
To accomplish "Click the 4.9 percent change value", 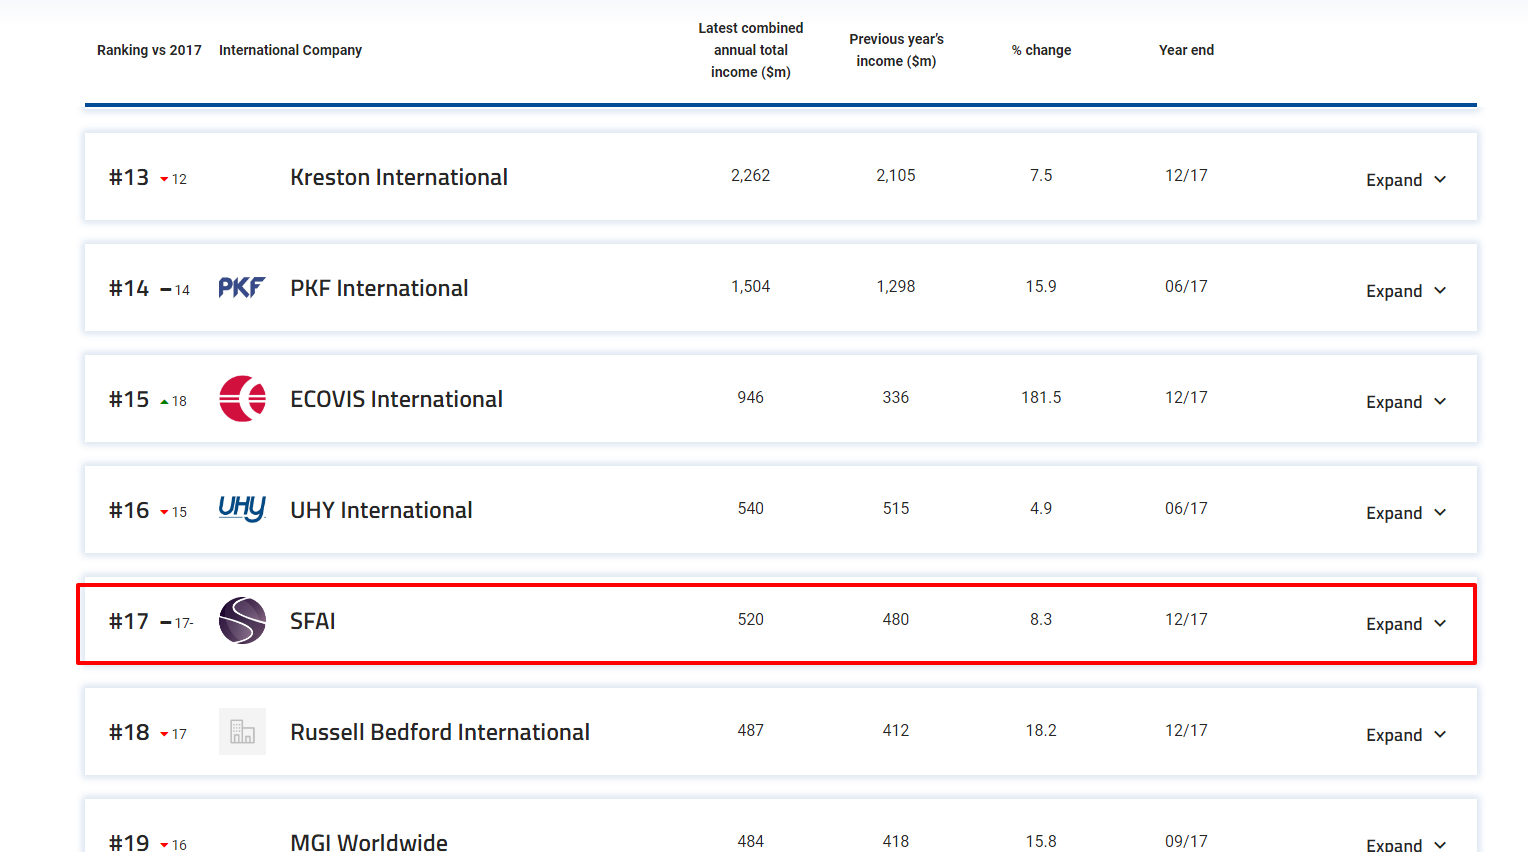I will (1041, 509).
